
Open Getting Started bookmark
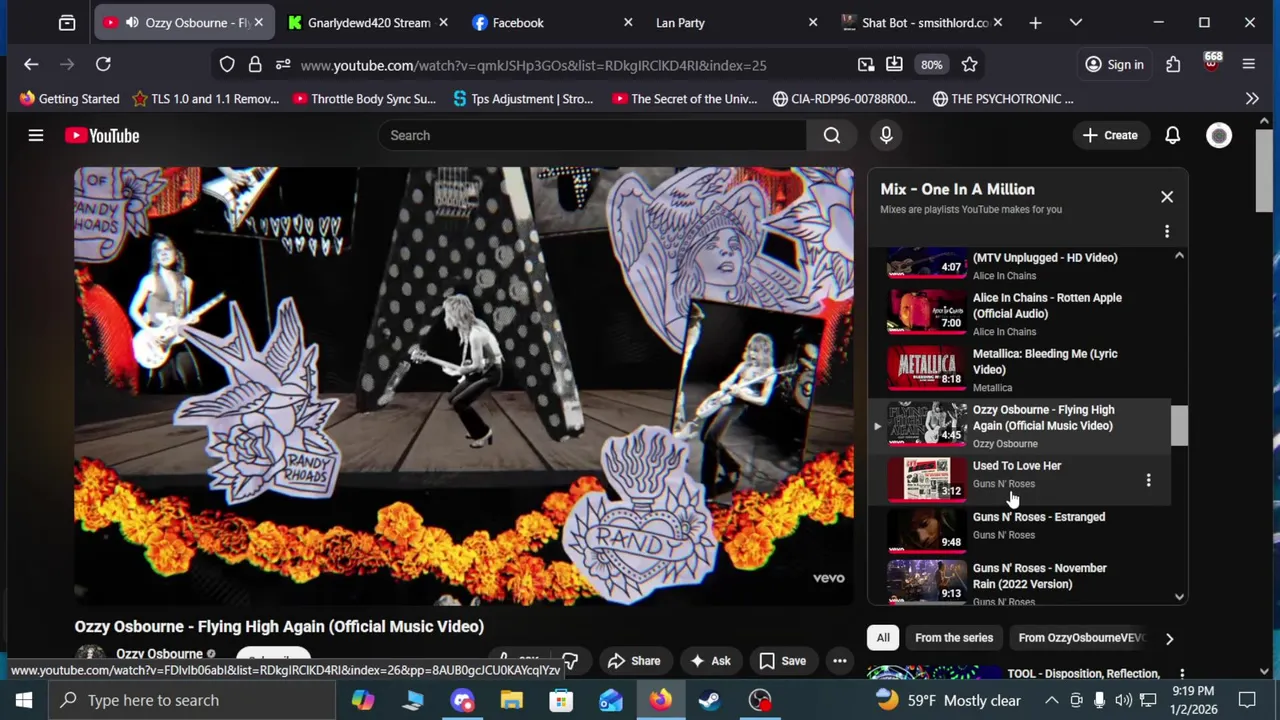[69, 99]
